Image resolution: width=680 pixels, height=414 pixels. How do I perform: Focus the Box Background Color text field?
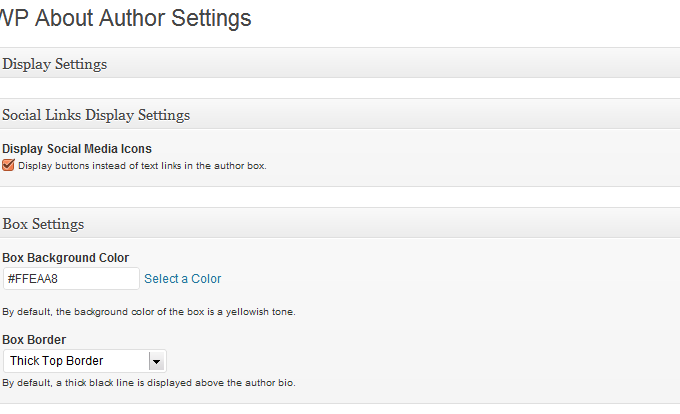71,279
